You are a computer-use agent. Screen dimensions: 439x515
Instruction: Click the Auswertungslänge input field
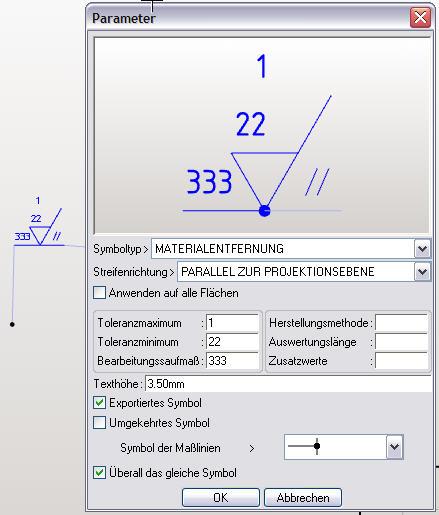401,342
